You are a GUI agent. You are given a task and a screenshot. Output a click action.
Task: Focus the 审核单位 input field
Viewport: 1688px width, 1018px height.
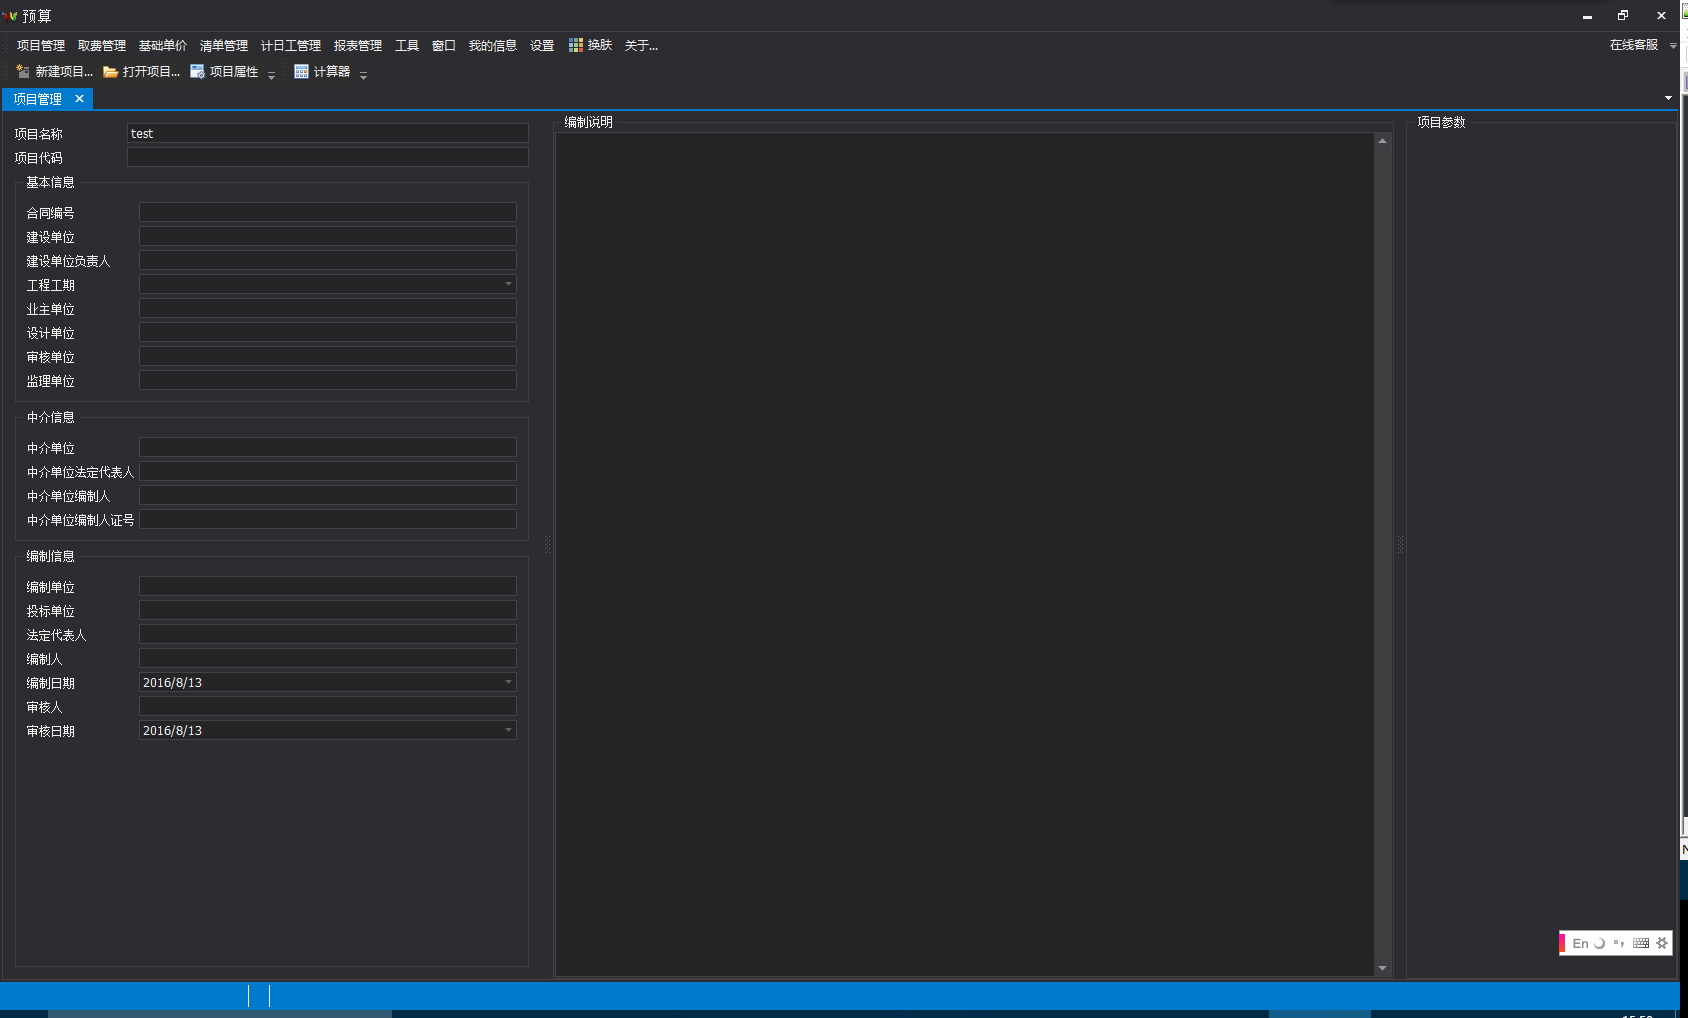pos(328,356)
